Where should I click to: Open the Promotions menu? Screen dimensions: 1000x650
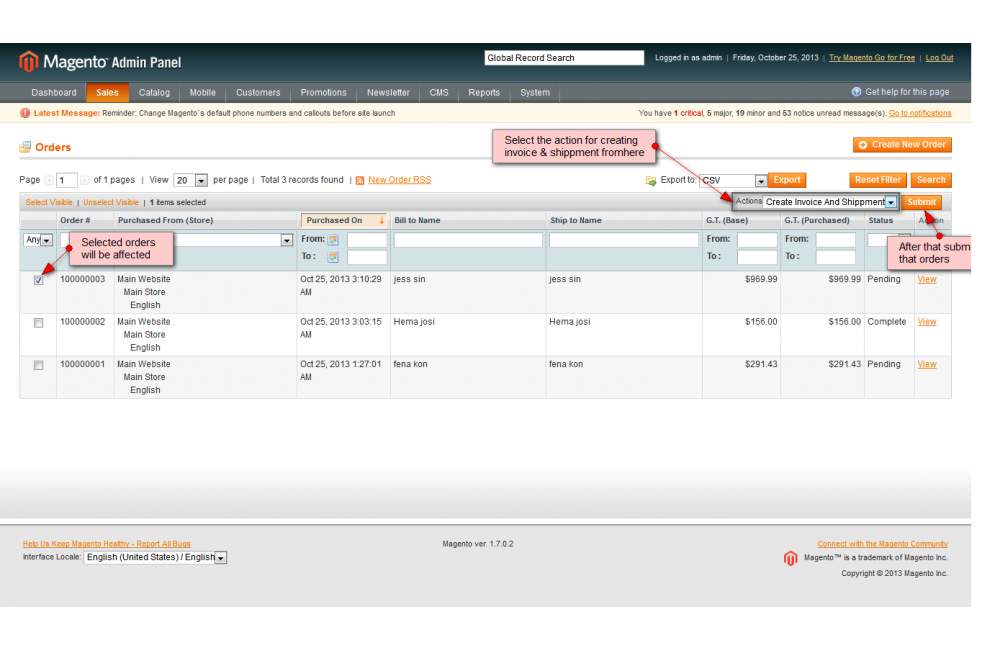[323, 92]
